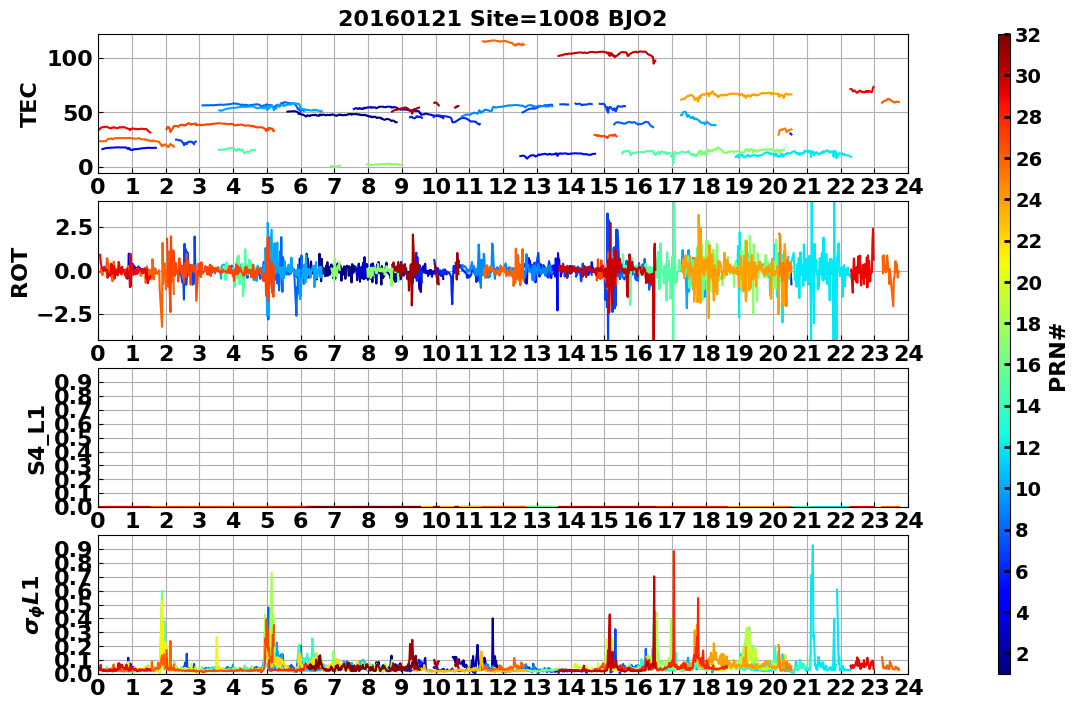Click the cyan colorbar region near 12
The image size is (1077, 709).
[1004, 447]
